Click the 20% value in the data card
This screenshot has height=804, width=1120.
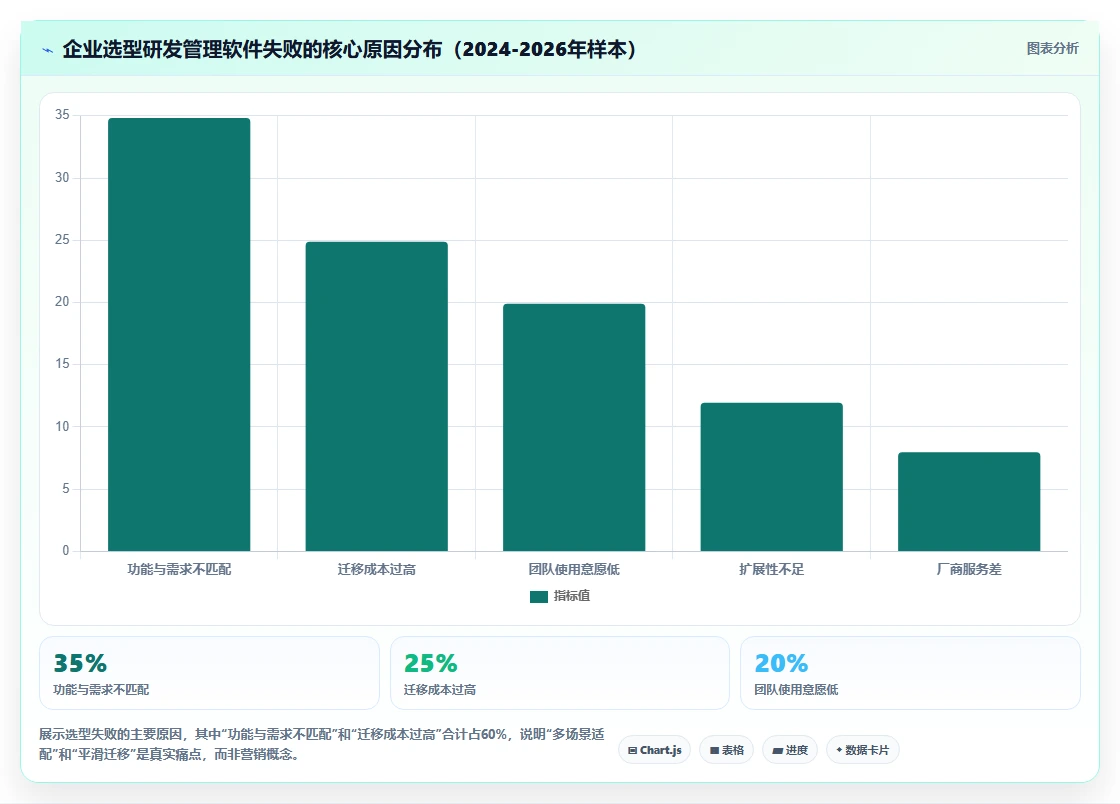pos(781,663)
